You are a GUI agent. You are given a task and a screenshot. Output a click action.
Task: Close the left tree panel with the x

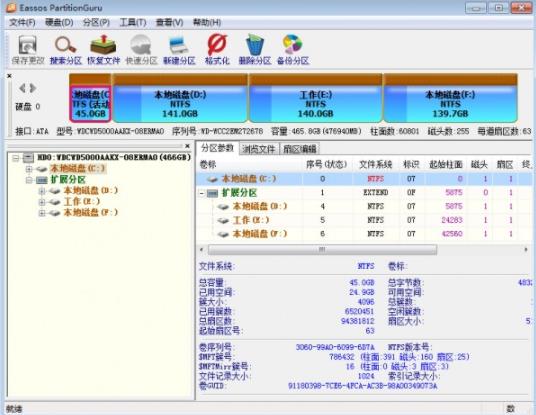coord(187,146)
